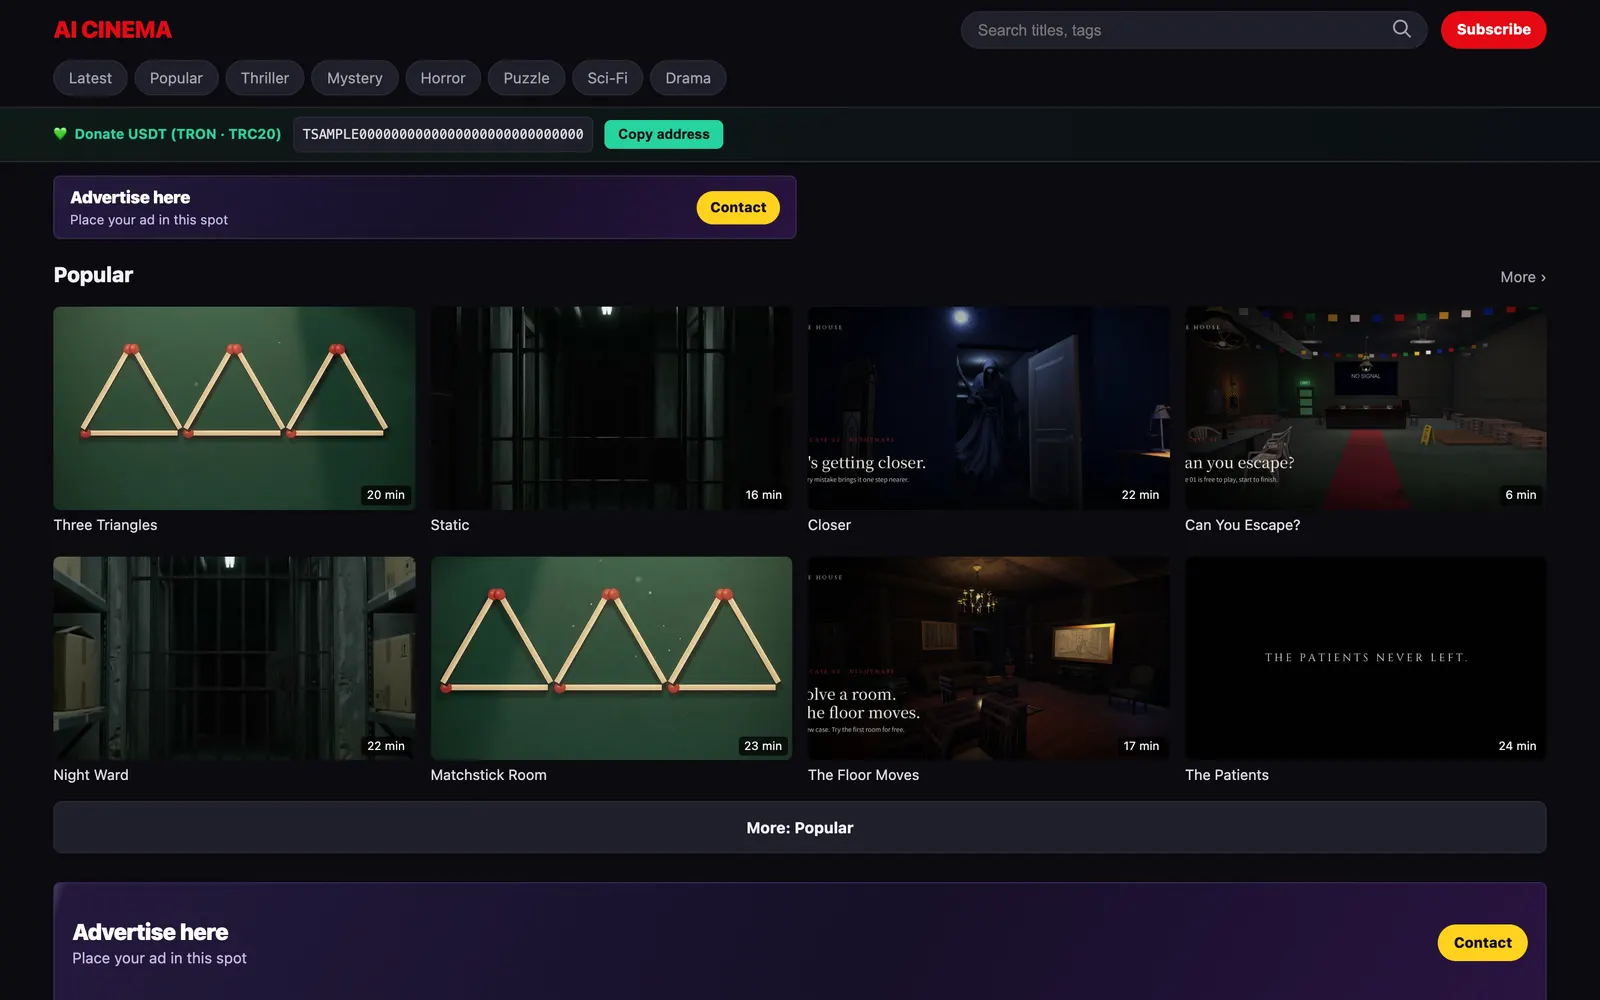Open the Matchstick Room thumbnail
This screenshot has width=1600, height=1000.
coord(611,658)
